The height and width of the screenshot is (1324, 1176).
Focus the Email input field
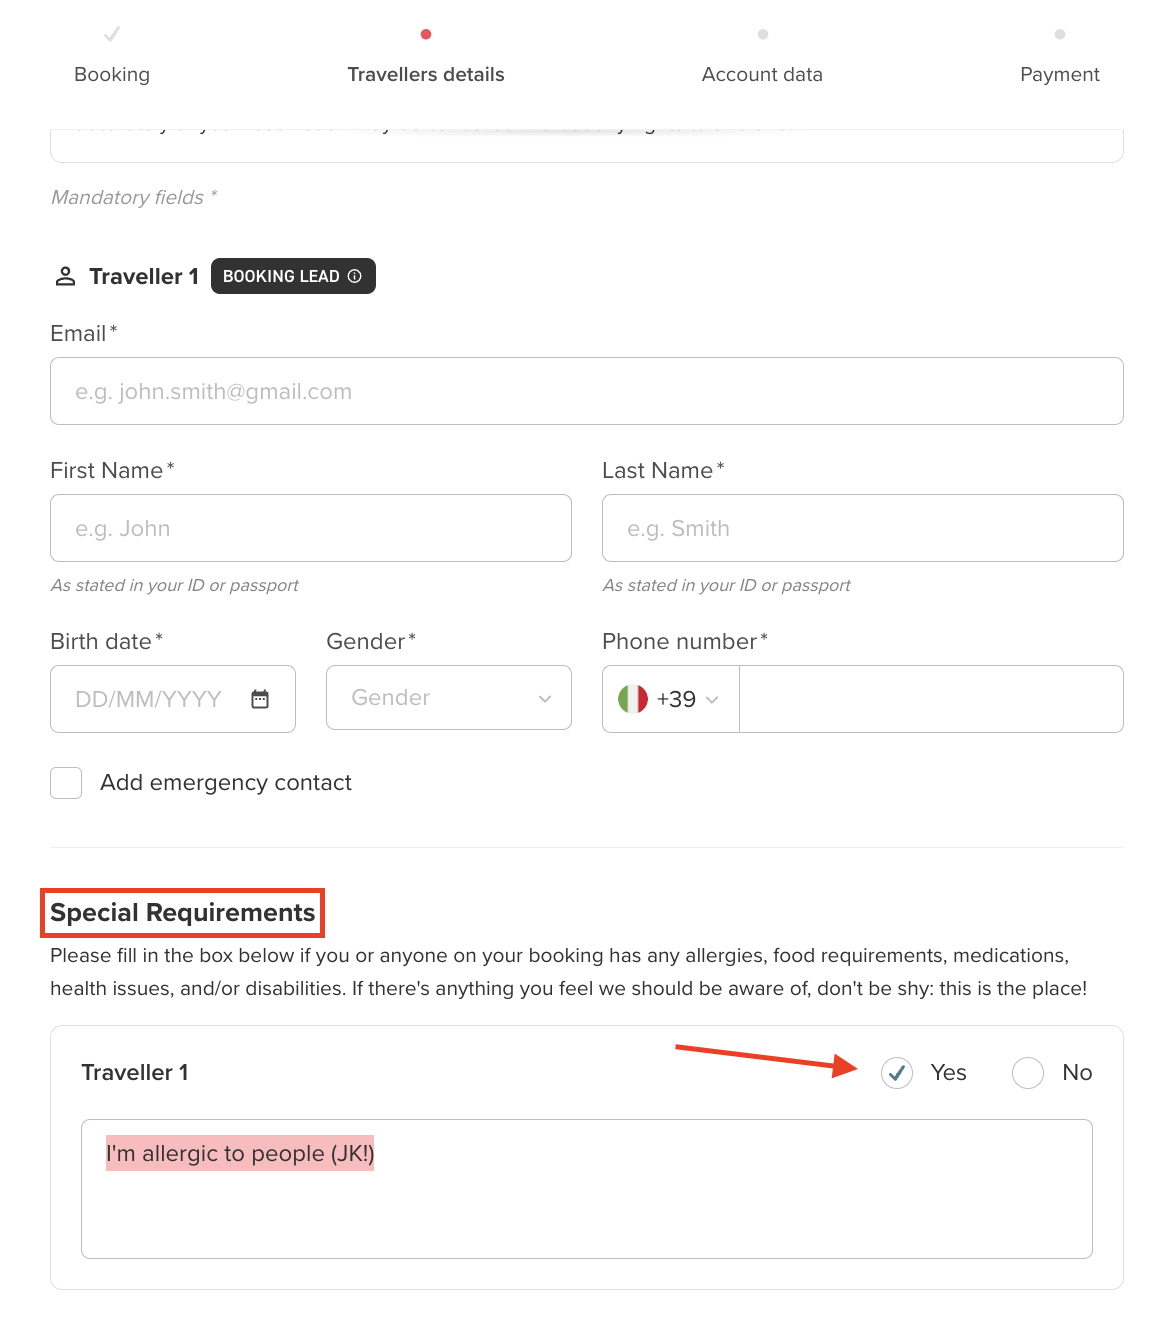click(587, 391)
